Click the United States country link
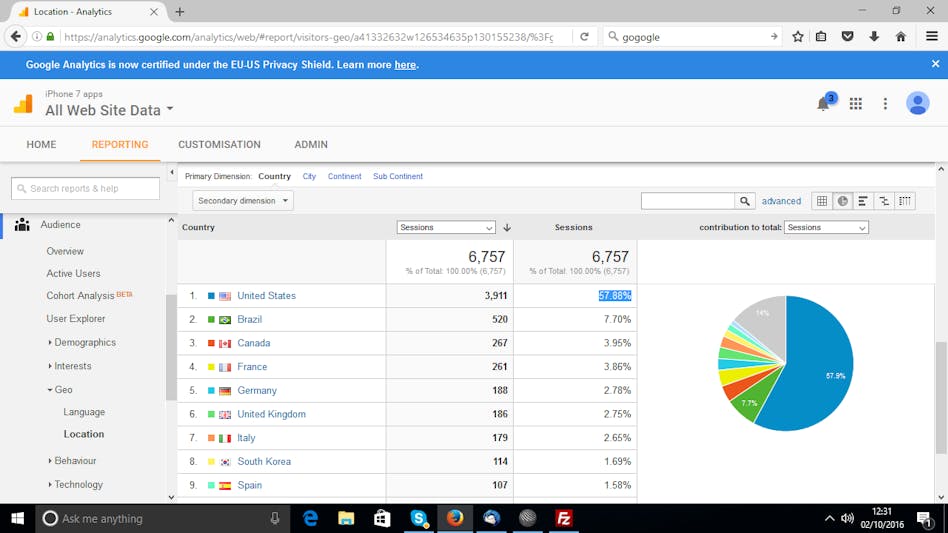 [266, 296]
